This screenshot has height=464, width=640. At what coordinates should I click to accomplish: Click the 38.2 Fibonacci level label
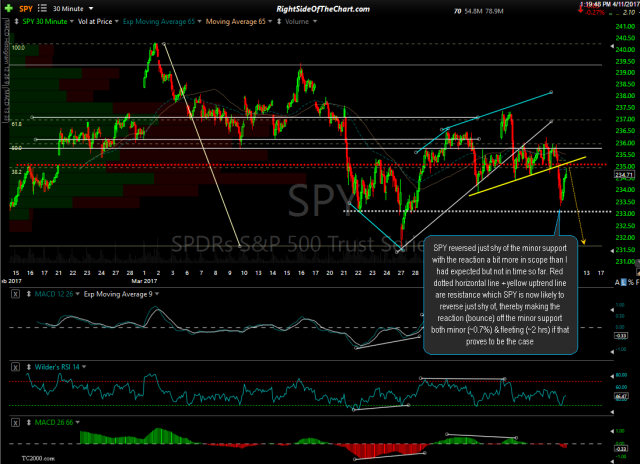(16, 172)
